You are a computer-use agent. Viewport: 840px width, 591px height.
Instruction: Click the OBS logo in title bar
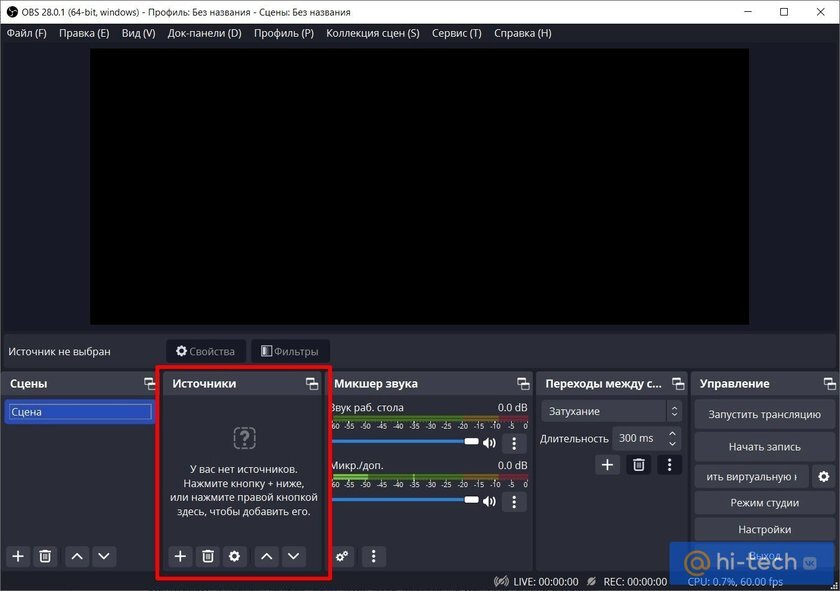pos(12,12)
